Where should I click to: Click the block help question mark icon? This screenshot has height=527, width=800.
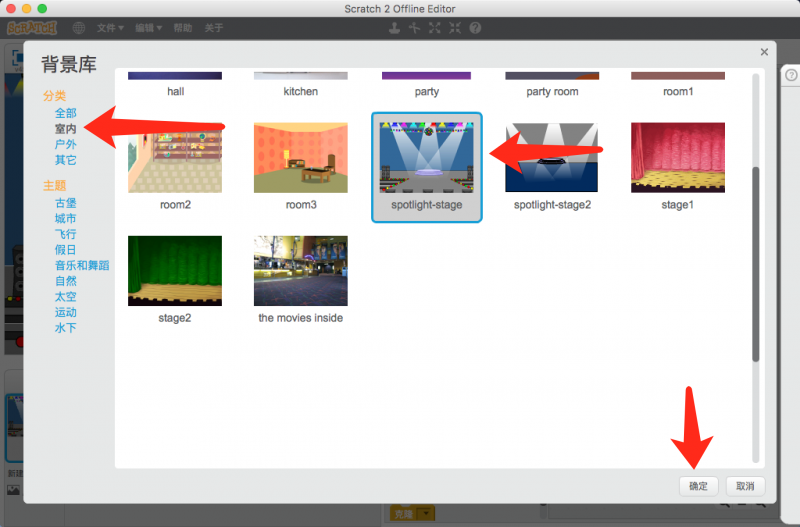click(475, 28)
